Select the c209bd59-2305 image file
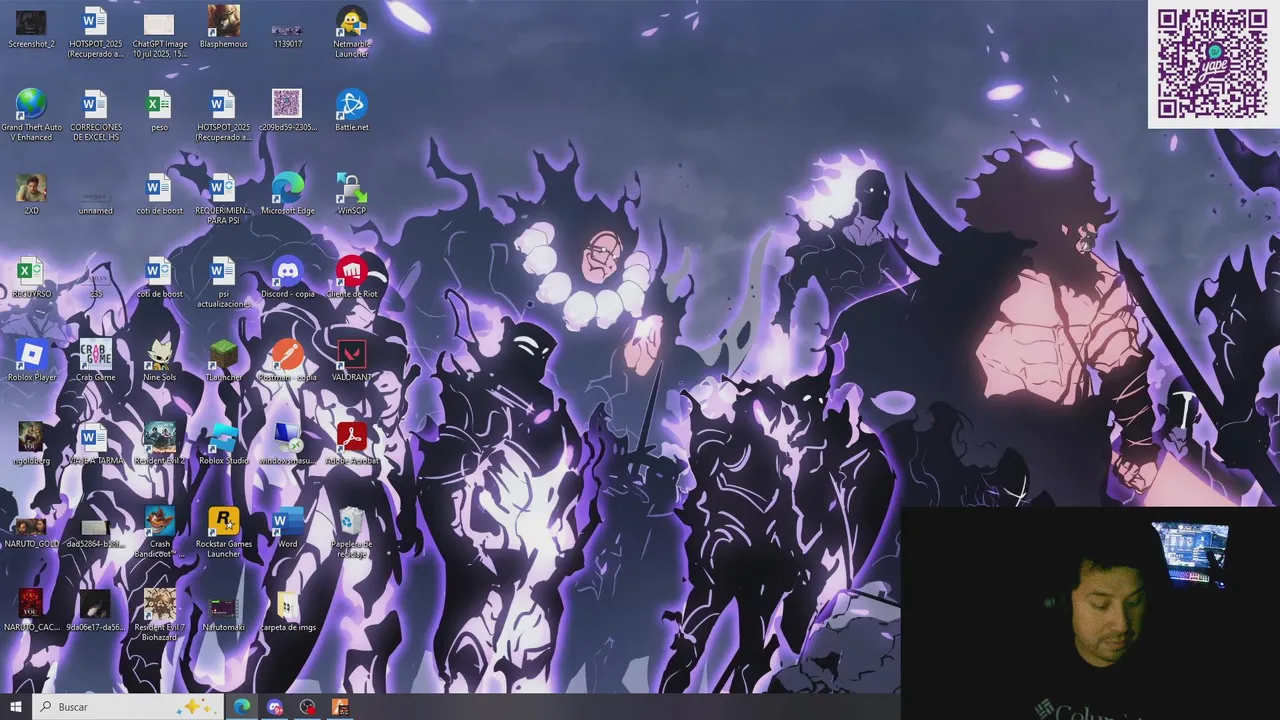The width and height of the screenshot is (1280, 720). 287,111
